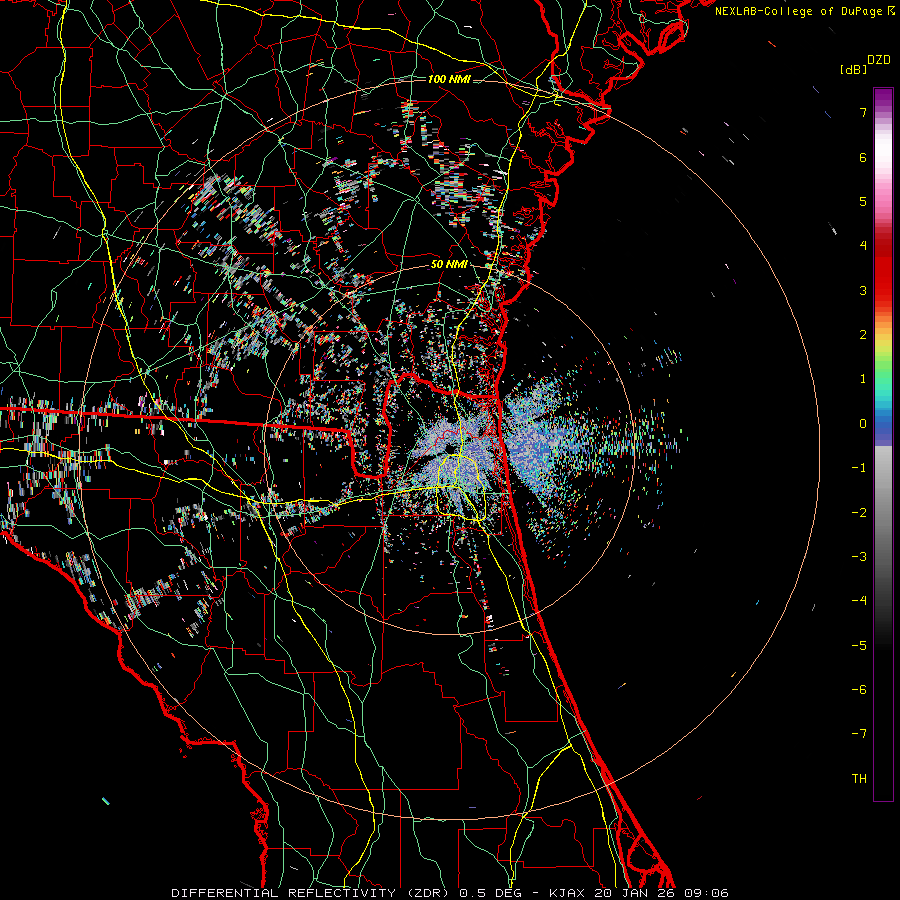900x900 pixels.
Task: Click the 20 JAN 26 date text
Action: point(635,893)
